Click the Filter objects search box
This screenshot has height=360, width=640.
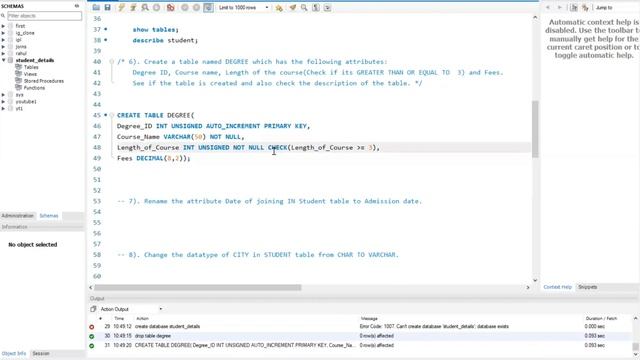pos(44,16)
